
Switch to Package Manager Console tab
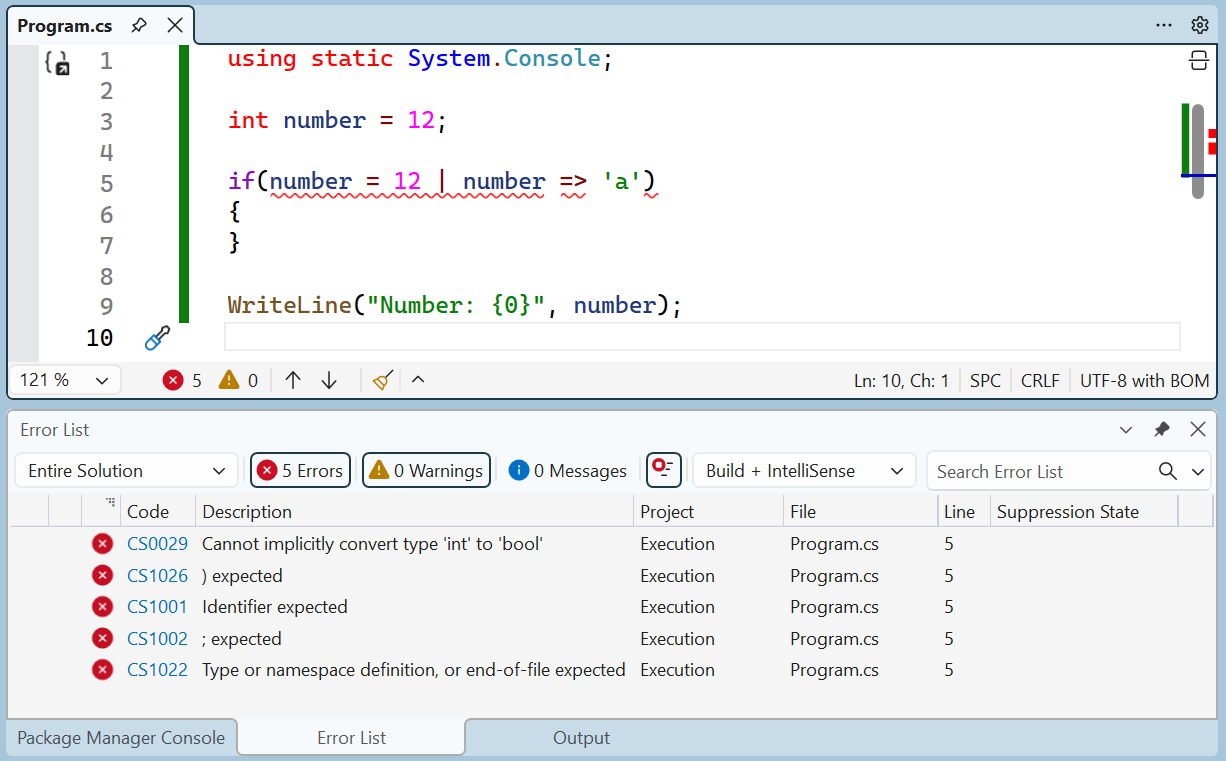121,738
